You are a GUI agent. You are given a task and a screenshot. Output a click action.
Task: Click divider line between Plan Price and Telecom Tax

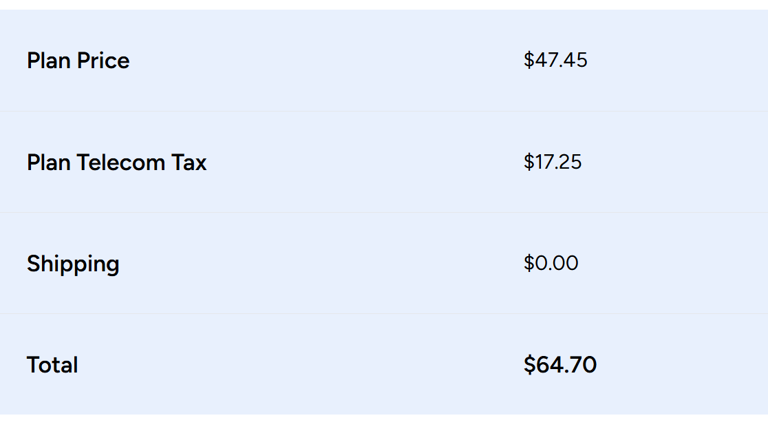(x=384, y=111)
